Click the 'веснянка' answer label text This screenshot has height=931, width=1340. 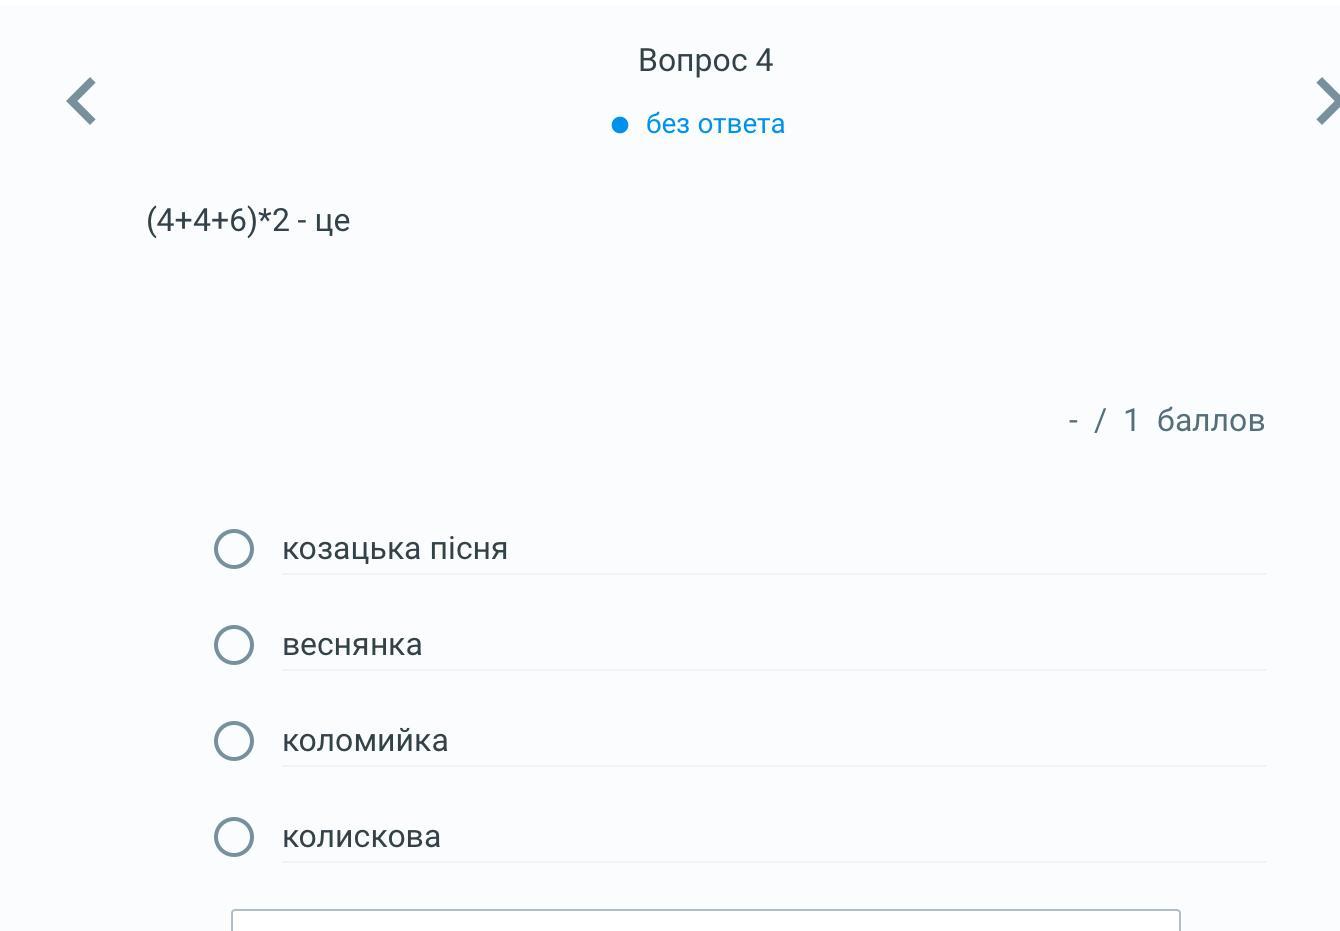click(352, 645)
